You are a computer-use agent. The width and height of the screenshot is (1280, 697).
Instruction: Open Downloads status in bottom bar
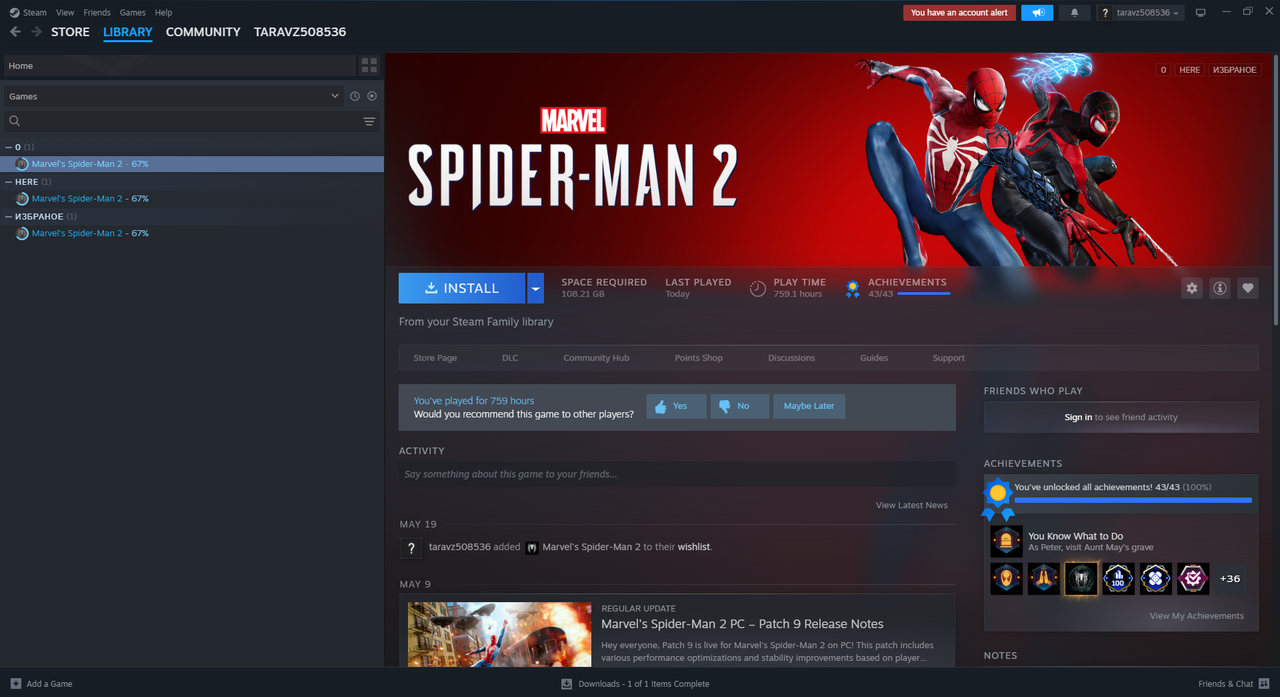[635, 684]
